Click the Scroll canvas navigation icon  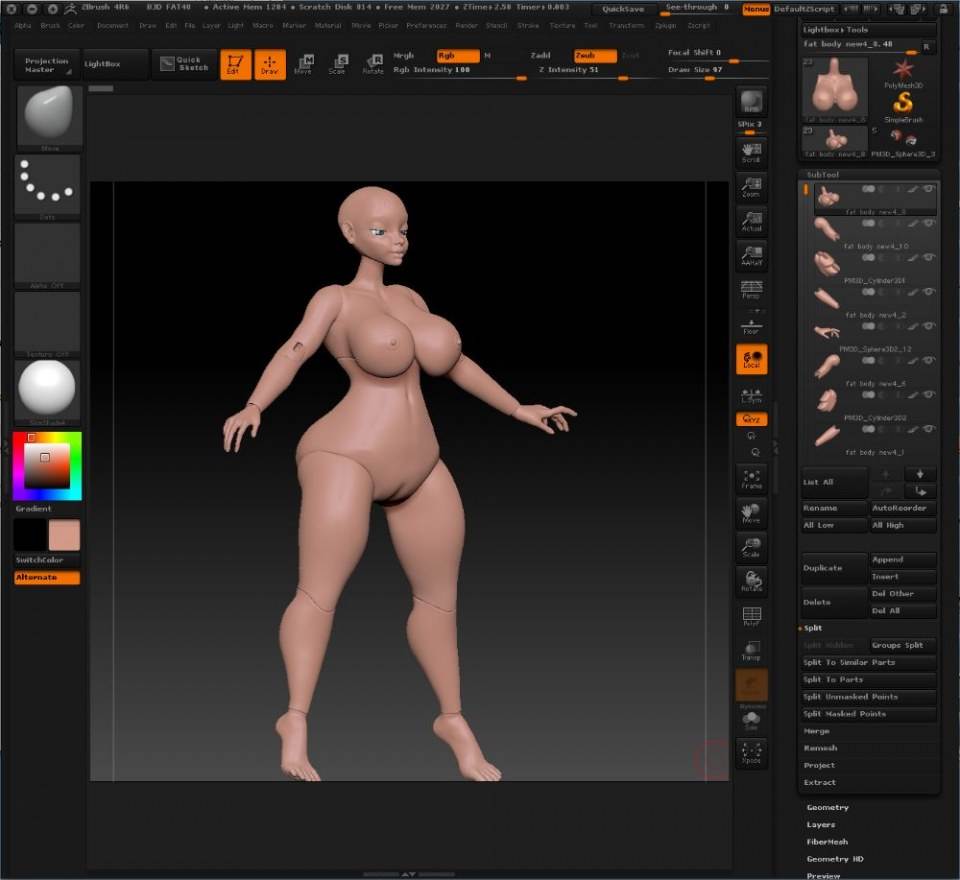[x=751, y=153]
